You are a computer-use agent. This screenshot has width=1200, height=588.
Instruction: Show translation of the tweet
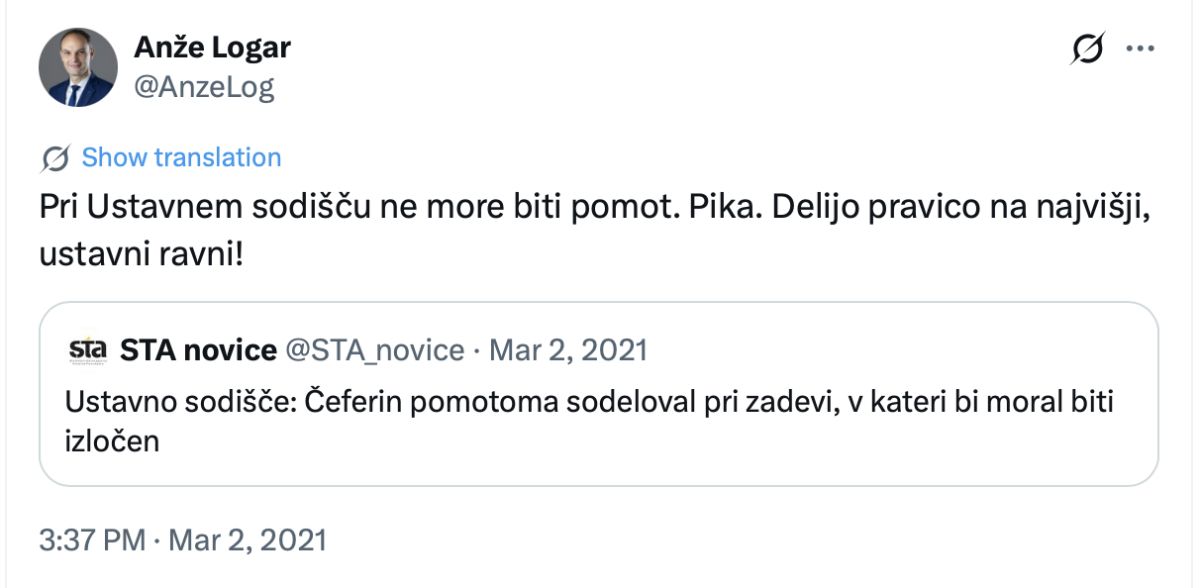pos(181,158)
